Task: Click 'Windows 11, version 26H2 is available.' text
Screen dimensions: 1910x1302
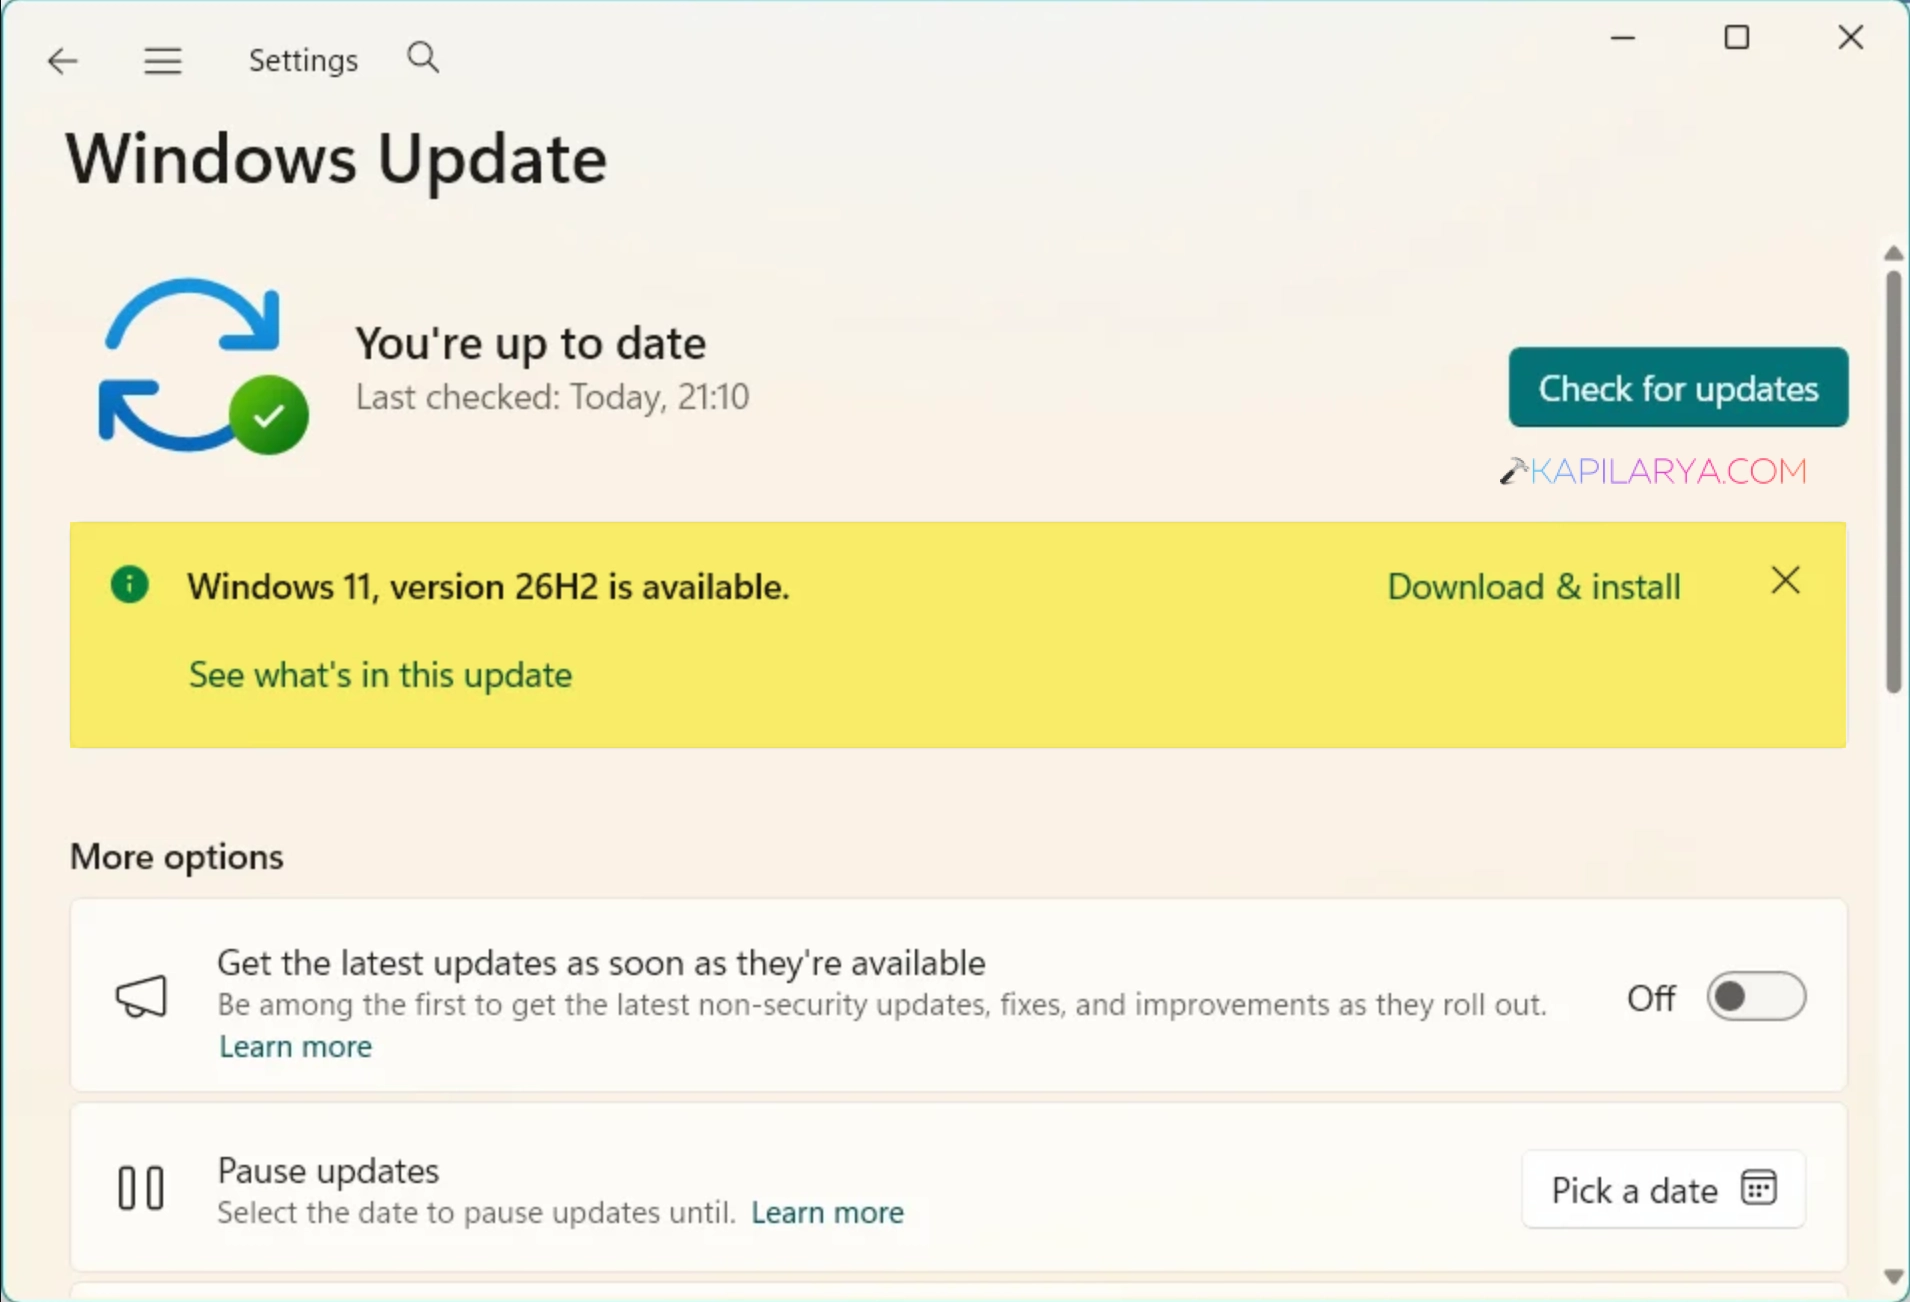Action: coord(488,587)
